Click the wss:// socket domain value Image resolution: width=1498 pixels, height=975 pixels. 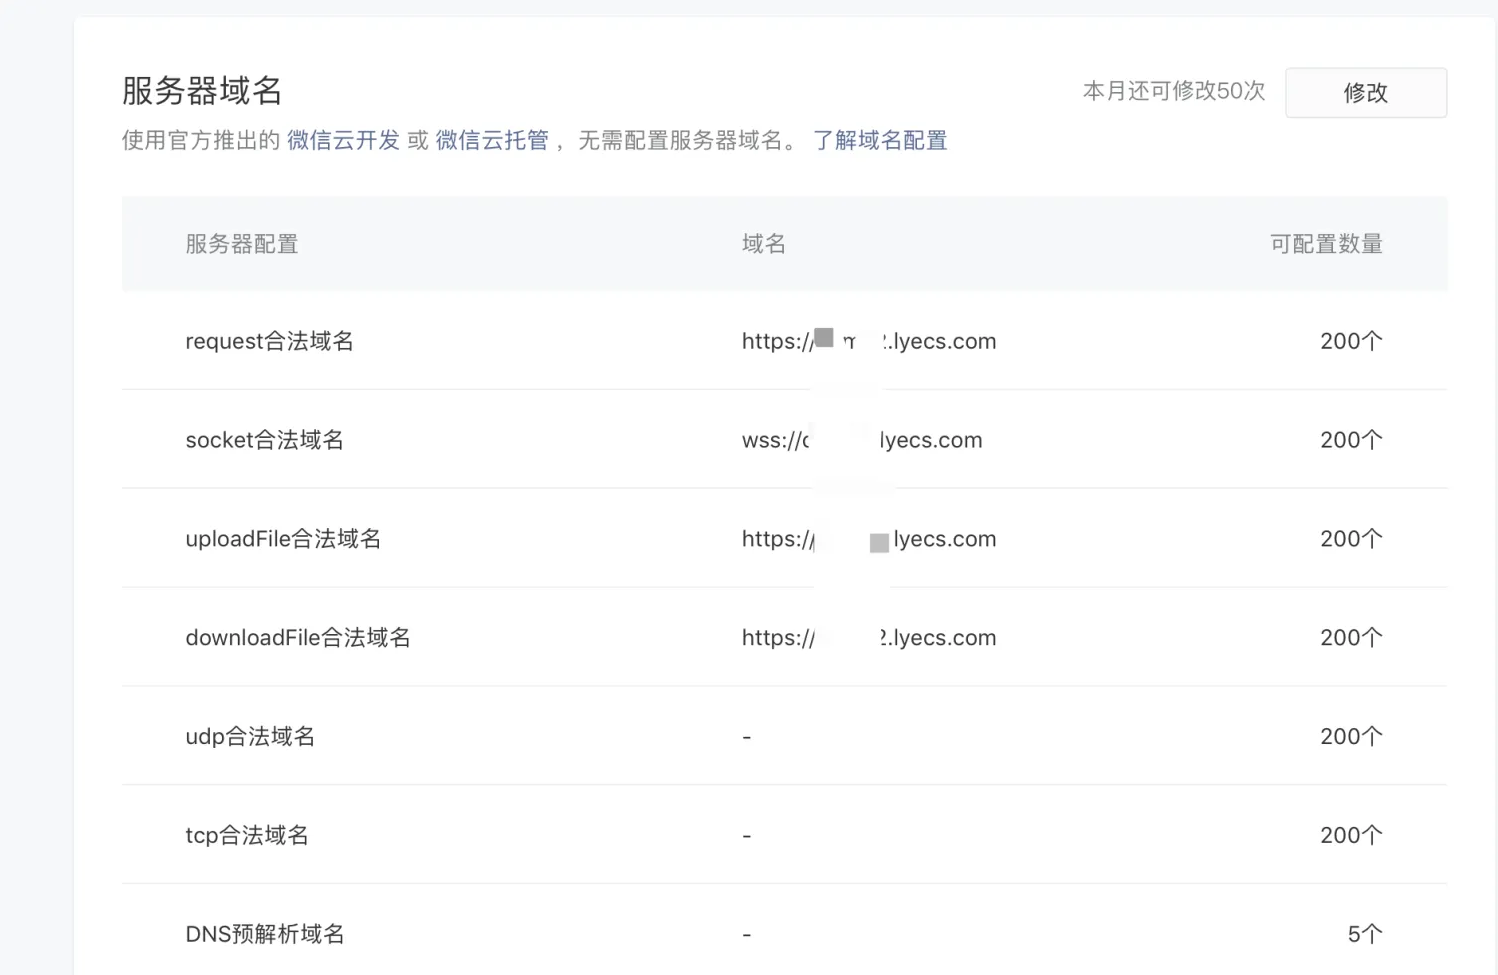[x=861, y=440]
